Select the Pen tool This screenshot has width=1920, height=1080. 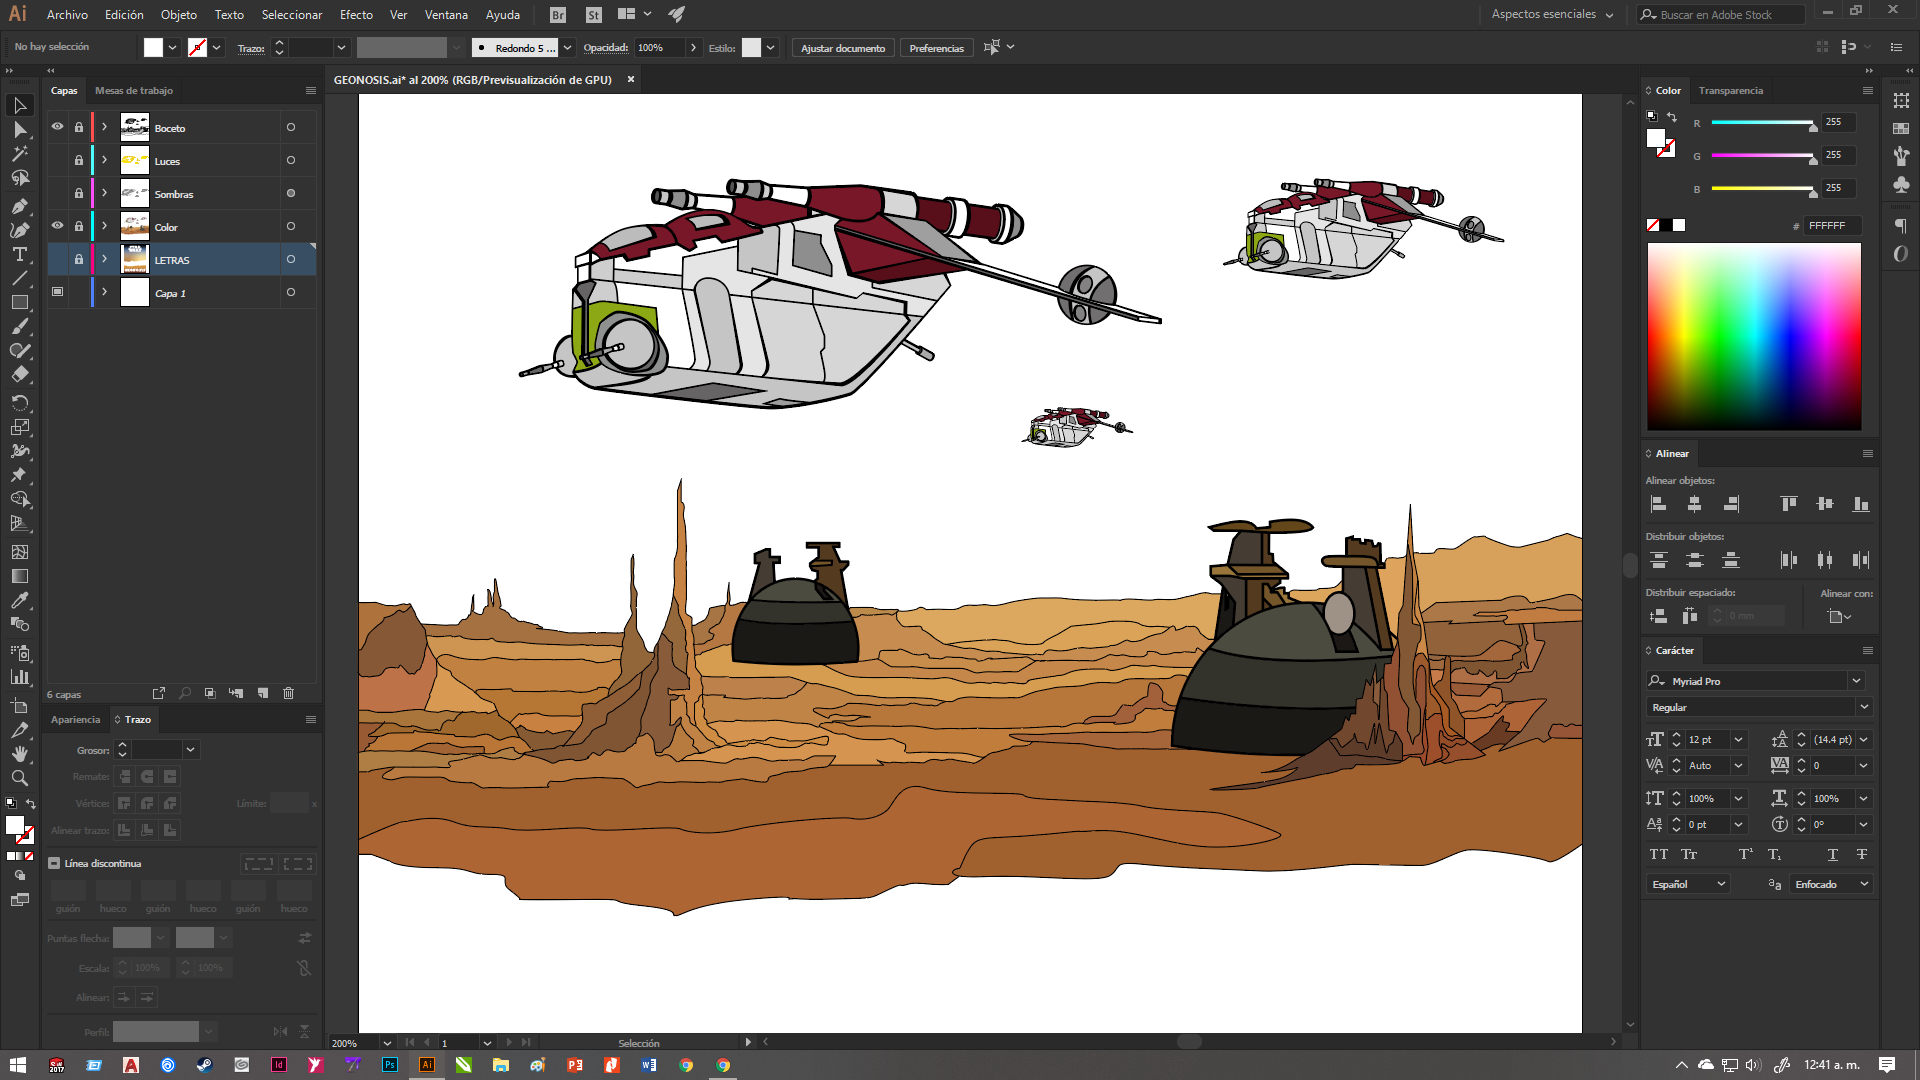[x=19, y=206]
